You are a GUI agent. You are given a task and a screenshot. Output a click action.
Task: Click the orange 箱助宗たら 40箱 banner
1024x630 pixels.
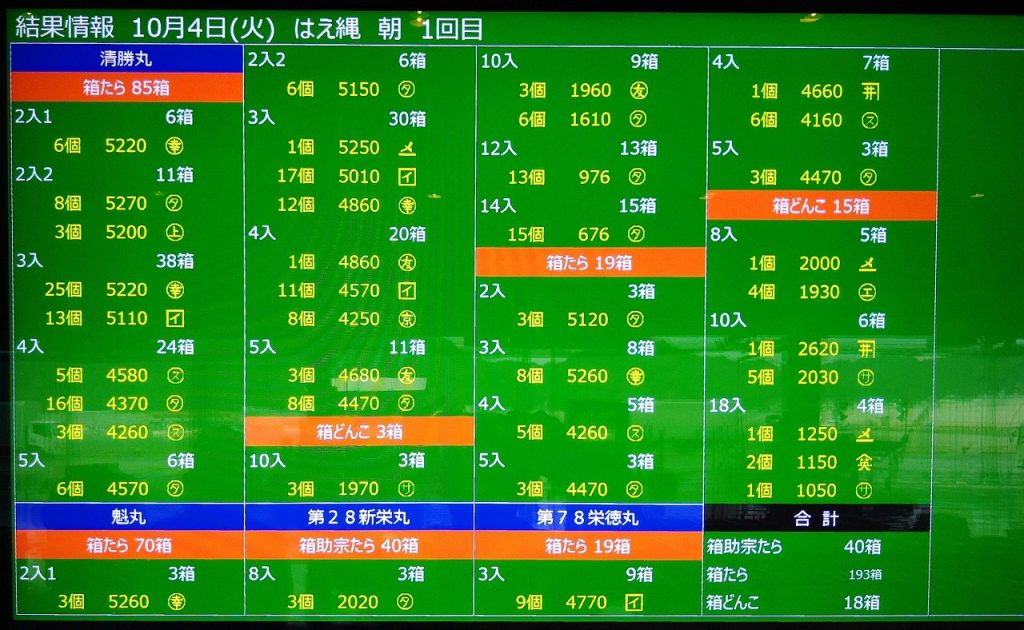pyautogui.click(x=359, y=546)
